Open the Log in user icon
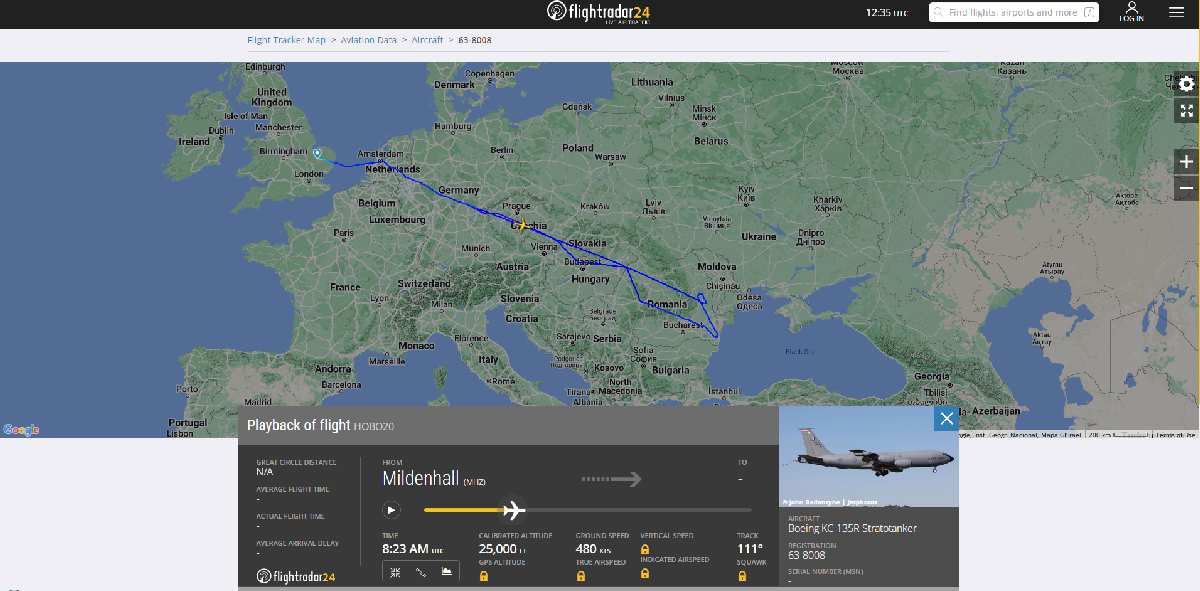The height and width of the screenshot is (591, 1200). 1131,11
